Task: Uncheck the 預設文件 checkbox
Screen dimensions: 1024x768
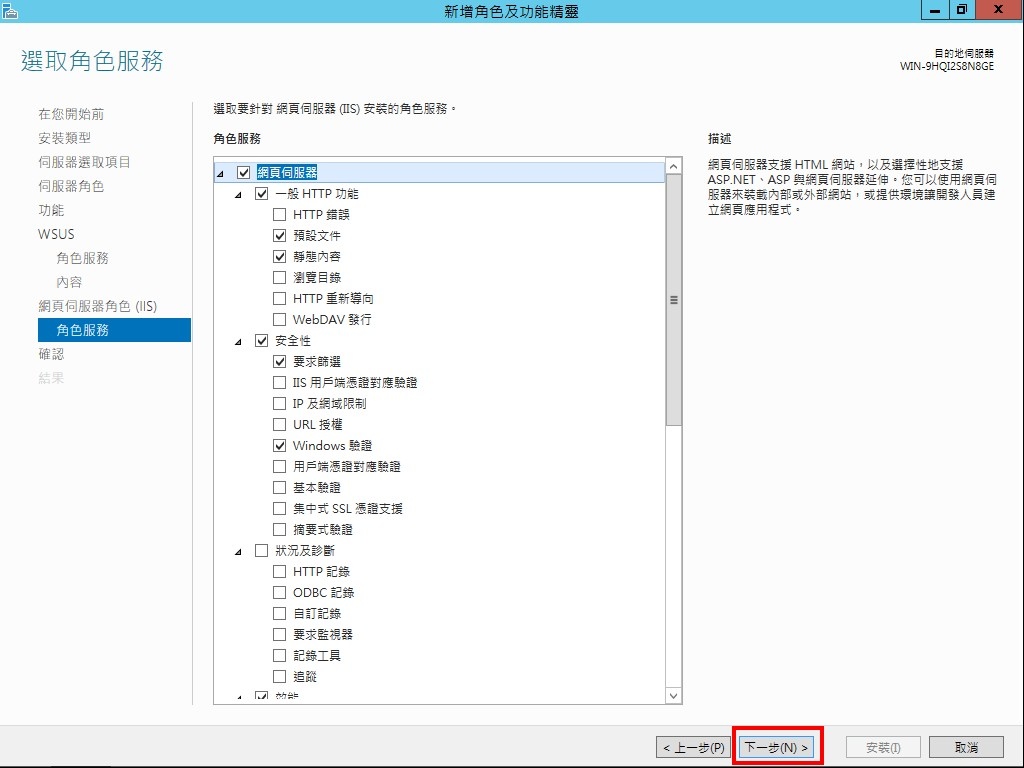Action: (x=279, y=235)
